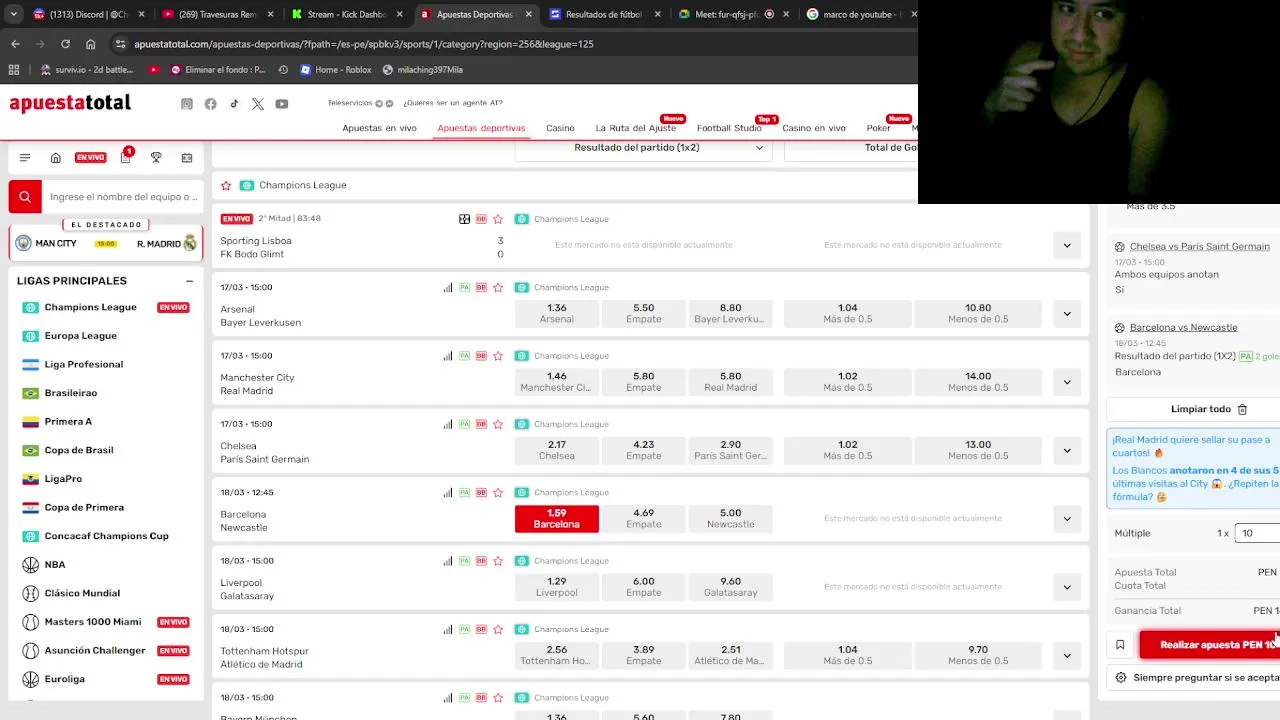Favorite the Champions League header star
Viewport: 1280px width, 720px height.
tap(226, 186)
